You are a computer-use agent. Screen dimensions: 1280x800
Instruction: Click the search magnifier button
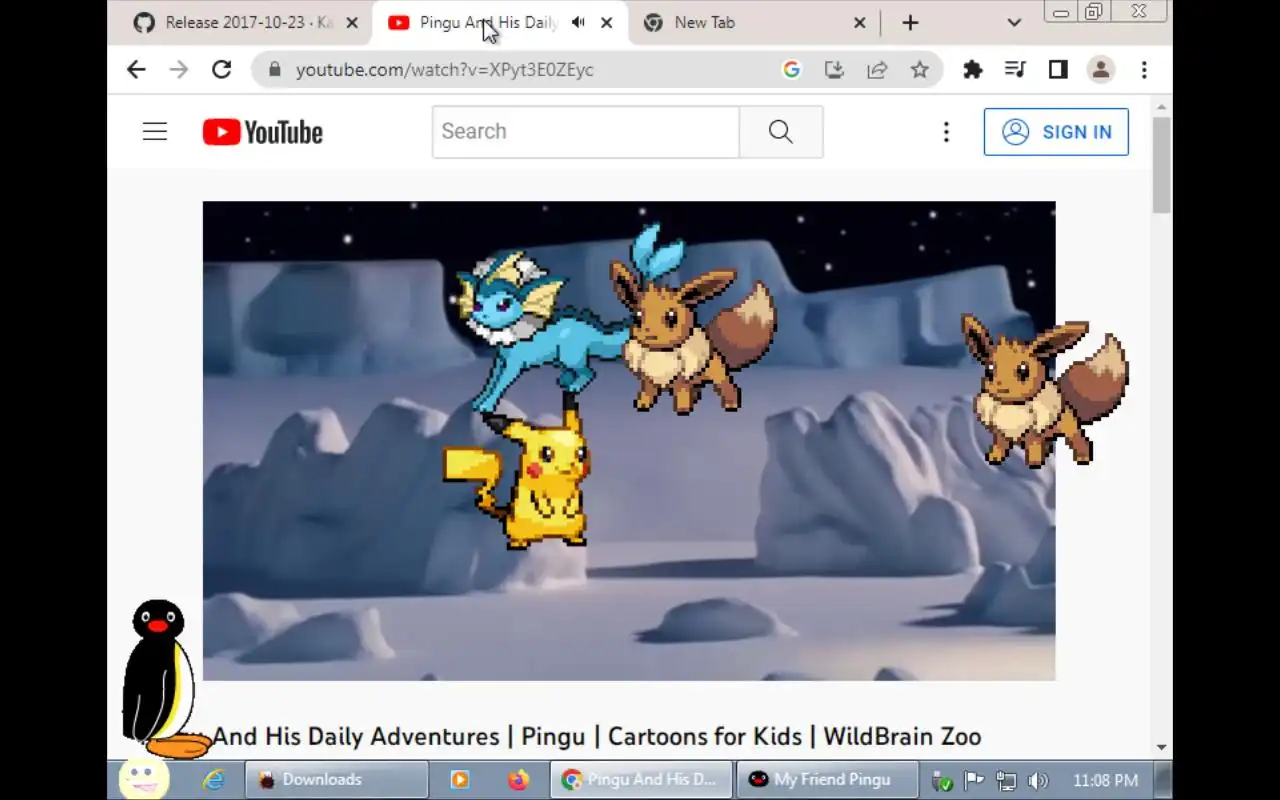tap(781, 132)
